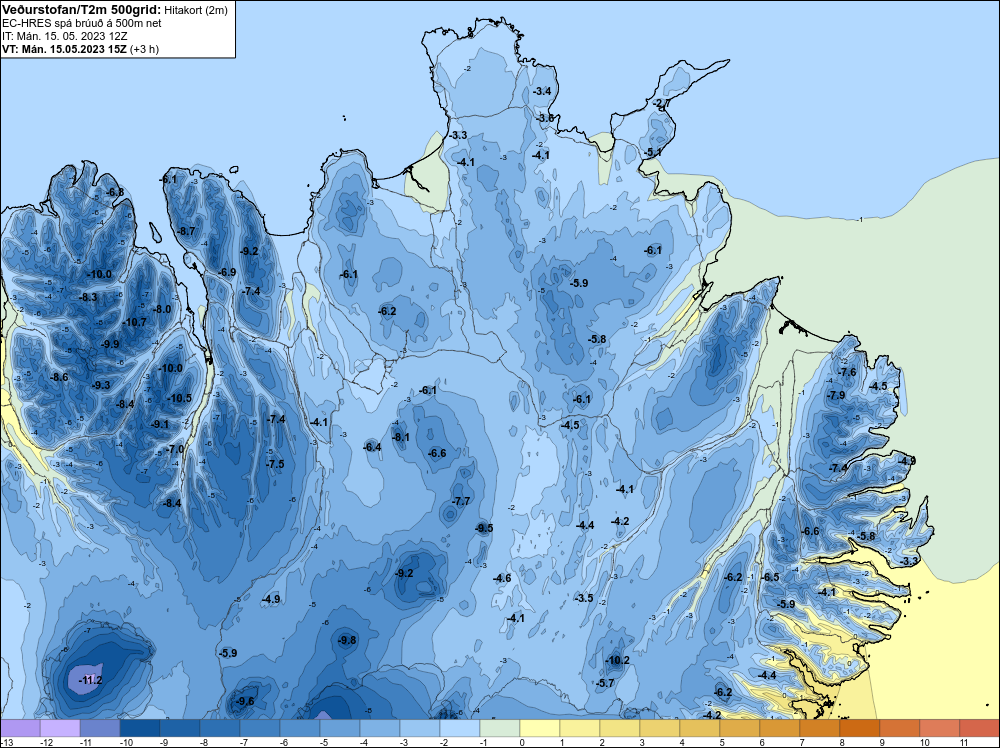The width and height of the screenshot is (1000, 748).
Task: Click the -7.6 temperature value
Action: pos(847,372)
